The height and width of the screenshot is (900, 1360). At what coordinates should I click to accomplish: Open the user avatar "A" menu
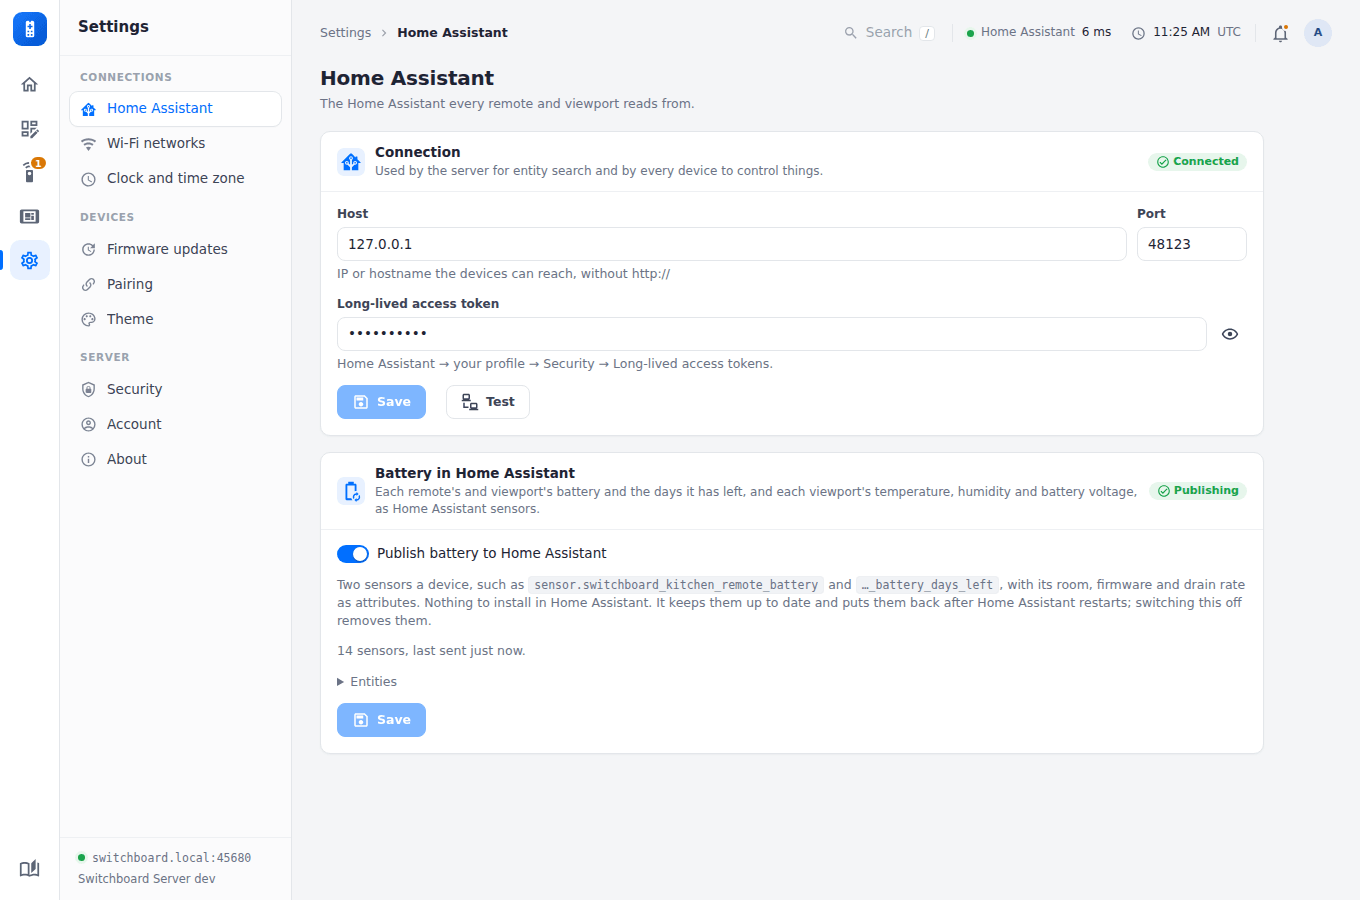pyautogui.click(x=1318, y=33)
